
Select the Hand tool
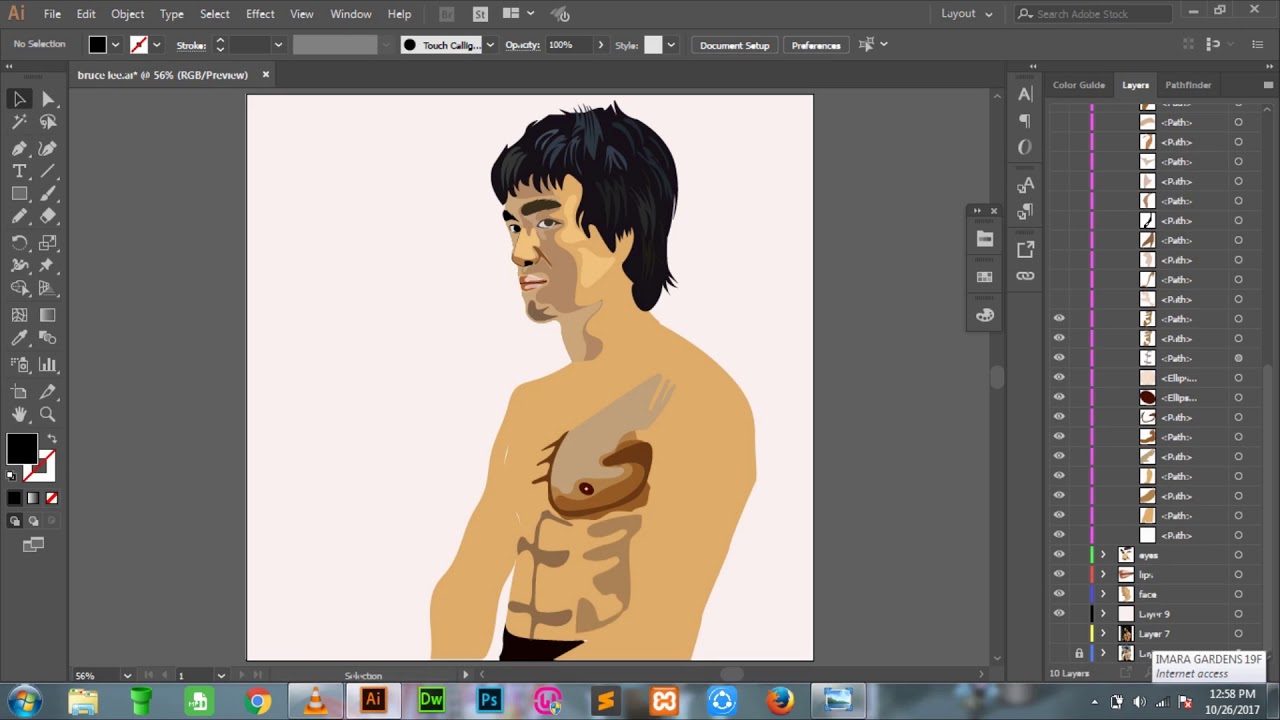[19, 414]
